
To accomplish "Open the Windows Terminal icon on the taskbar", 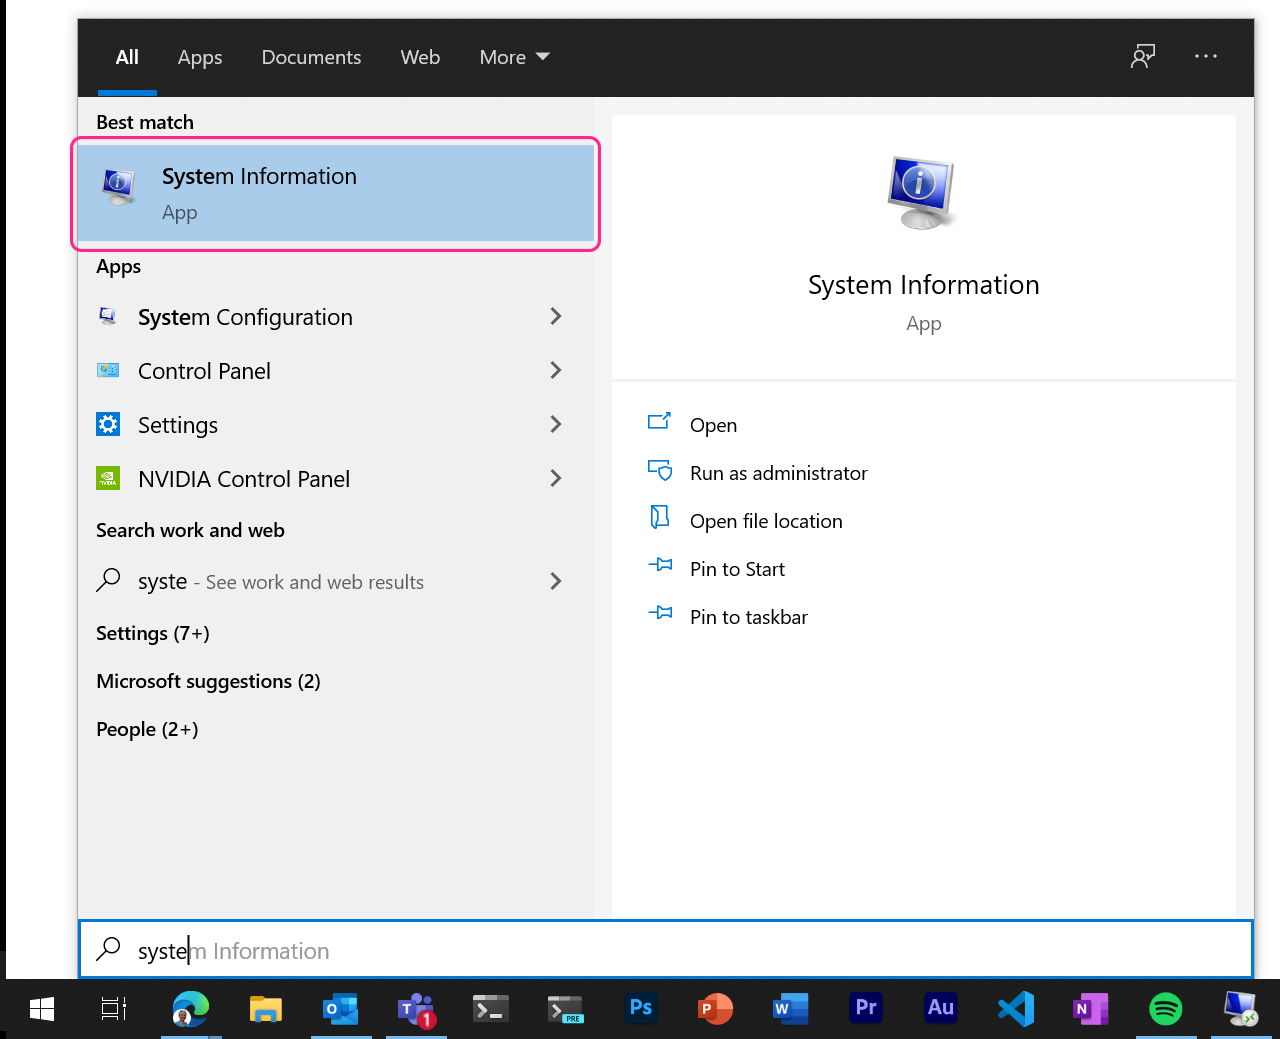I will point(491,1009).
